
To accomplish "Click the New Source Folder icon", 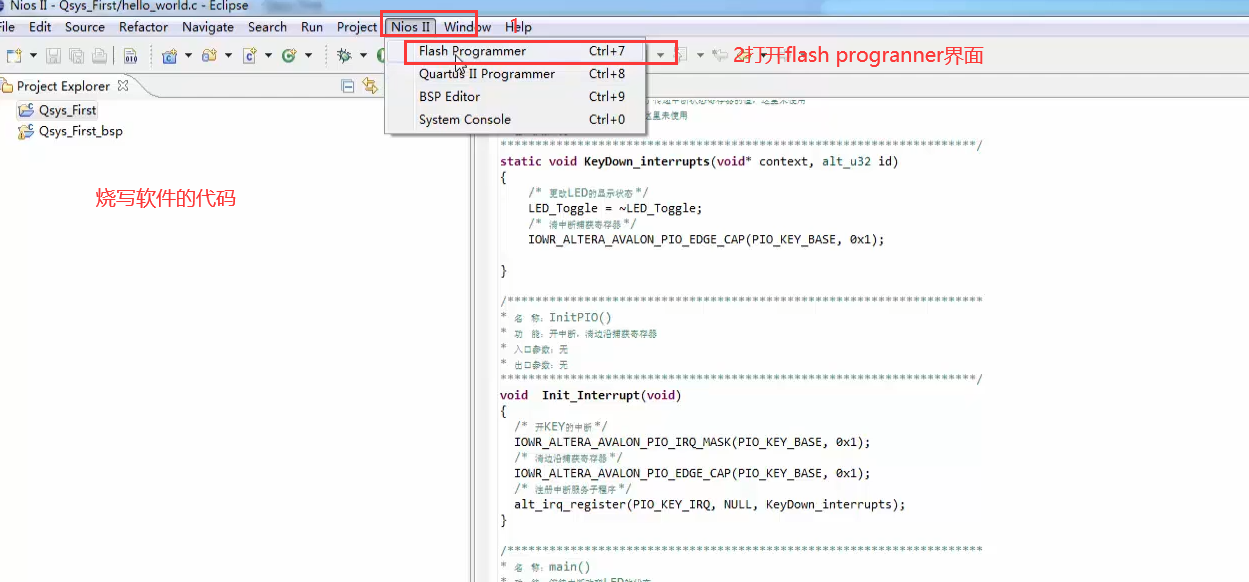I will pyautogui.click(x=209, y=55).
